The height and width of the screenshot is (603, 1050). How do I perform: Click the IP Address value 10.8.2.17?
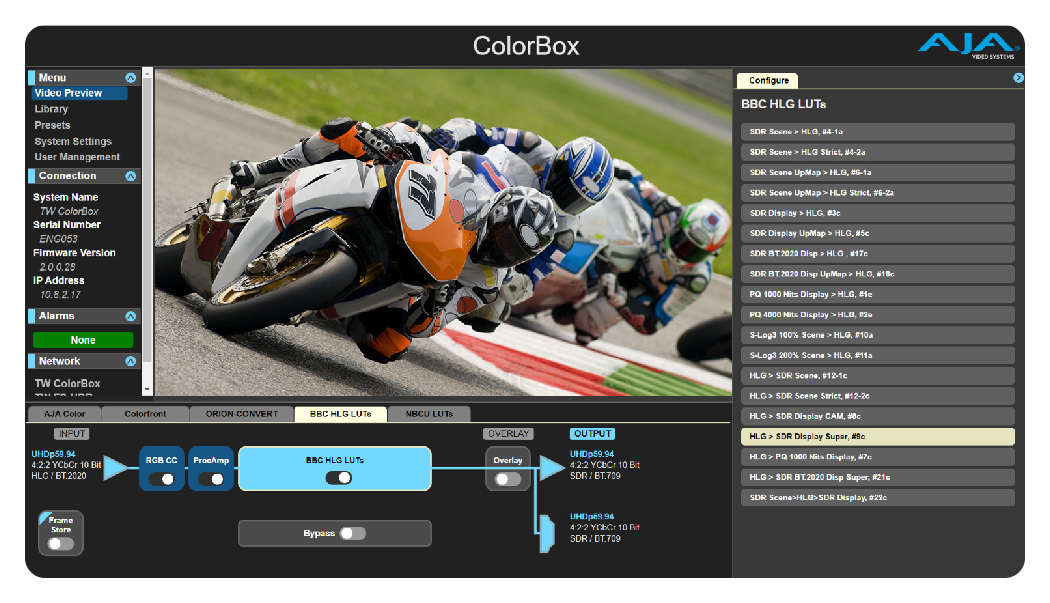[60, 295]
